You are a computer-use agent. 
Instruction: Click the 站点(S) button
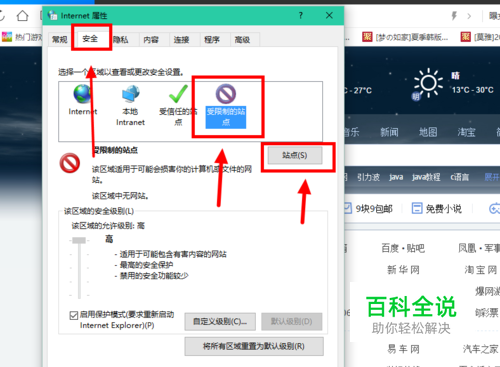(x=295, y=155)
